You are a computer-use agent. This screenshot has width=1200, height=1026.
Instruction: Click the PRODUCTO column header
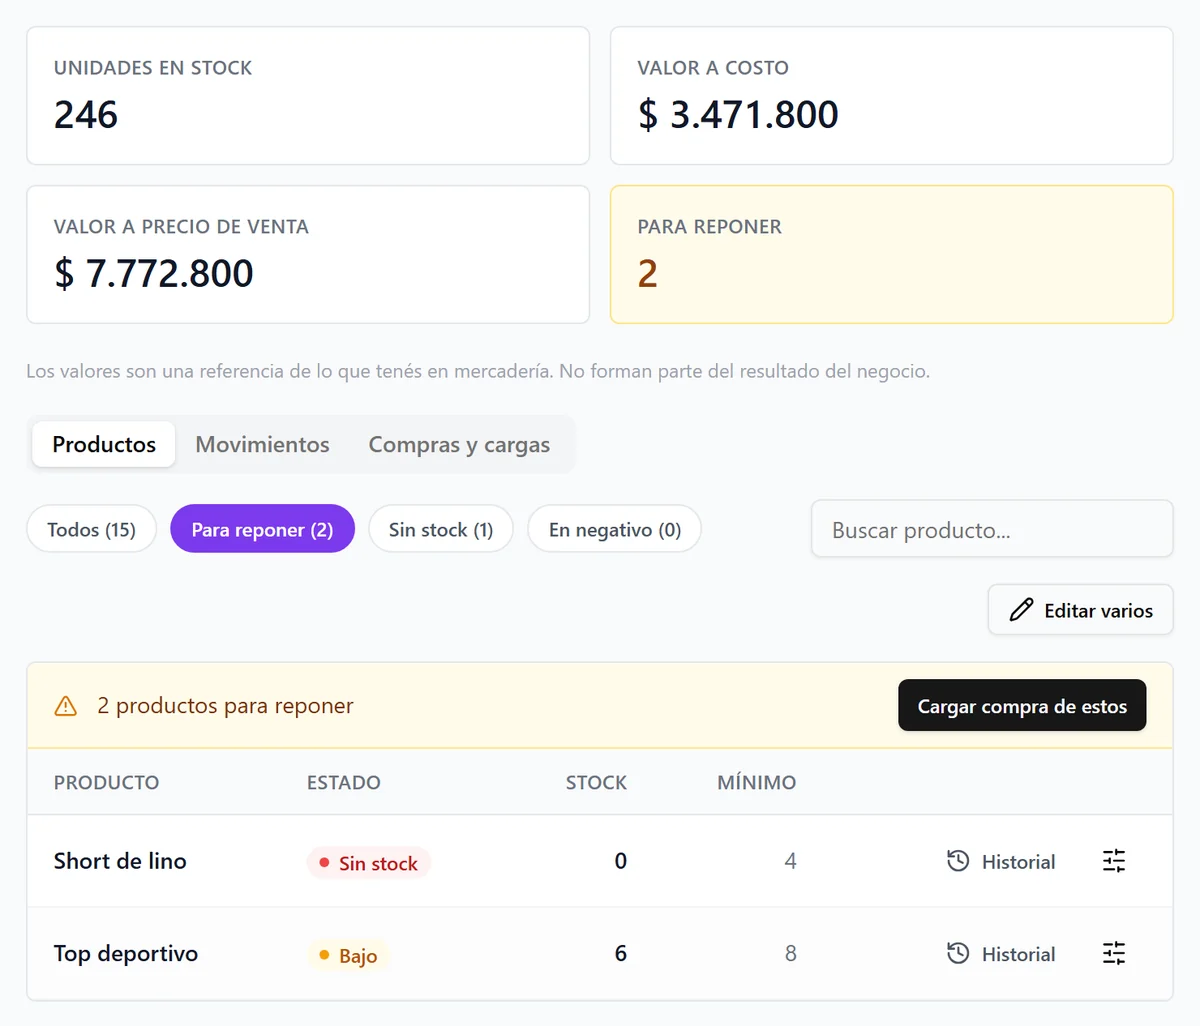[x=107, y=782]
